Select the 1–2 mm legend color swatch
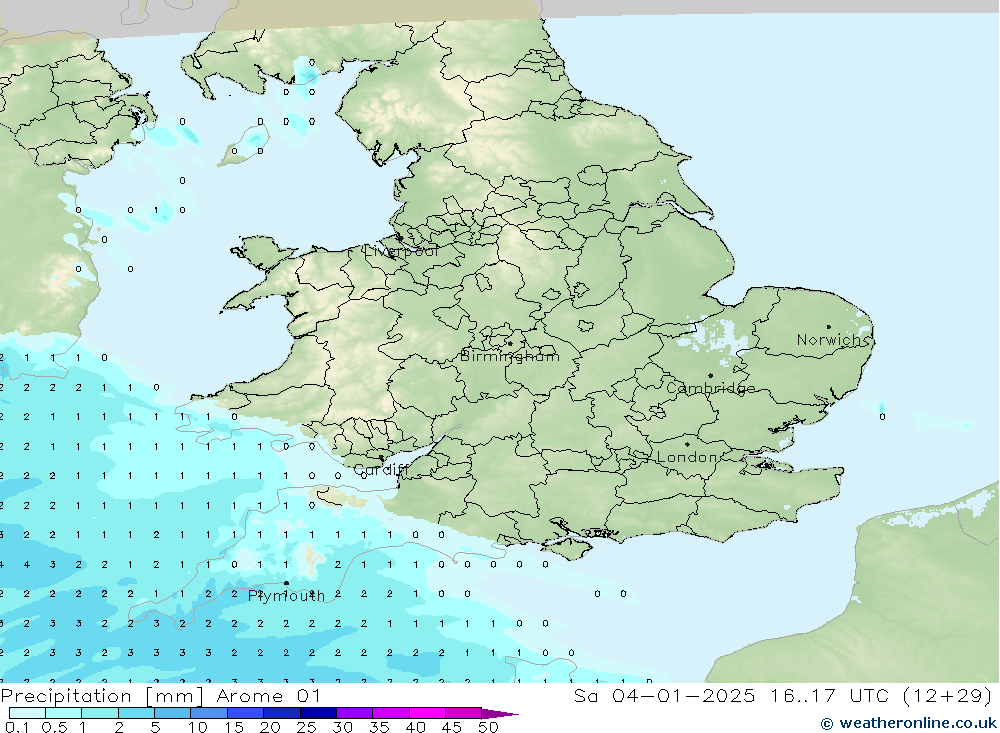This screenshot has width=1000, height=733. pyautogui.click(x=100, y=713)
